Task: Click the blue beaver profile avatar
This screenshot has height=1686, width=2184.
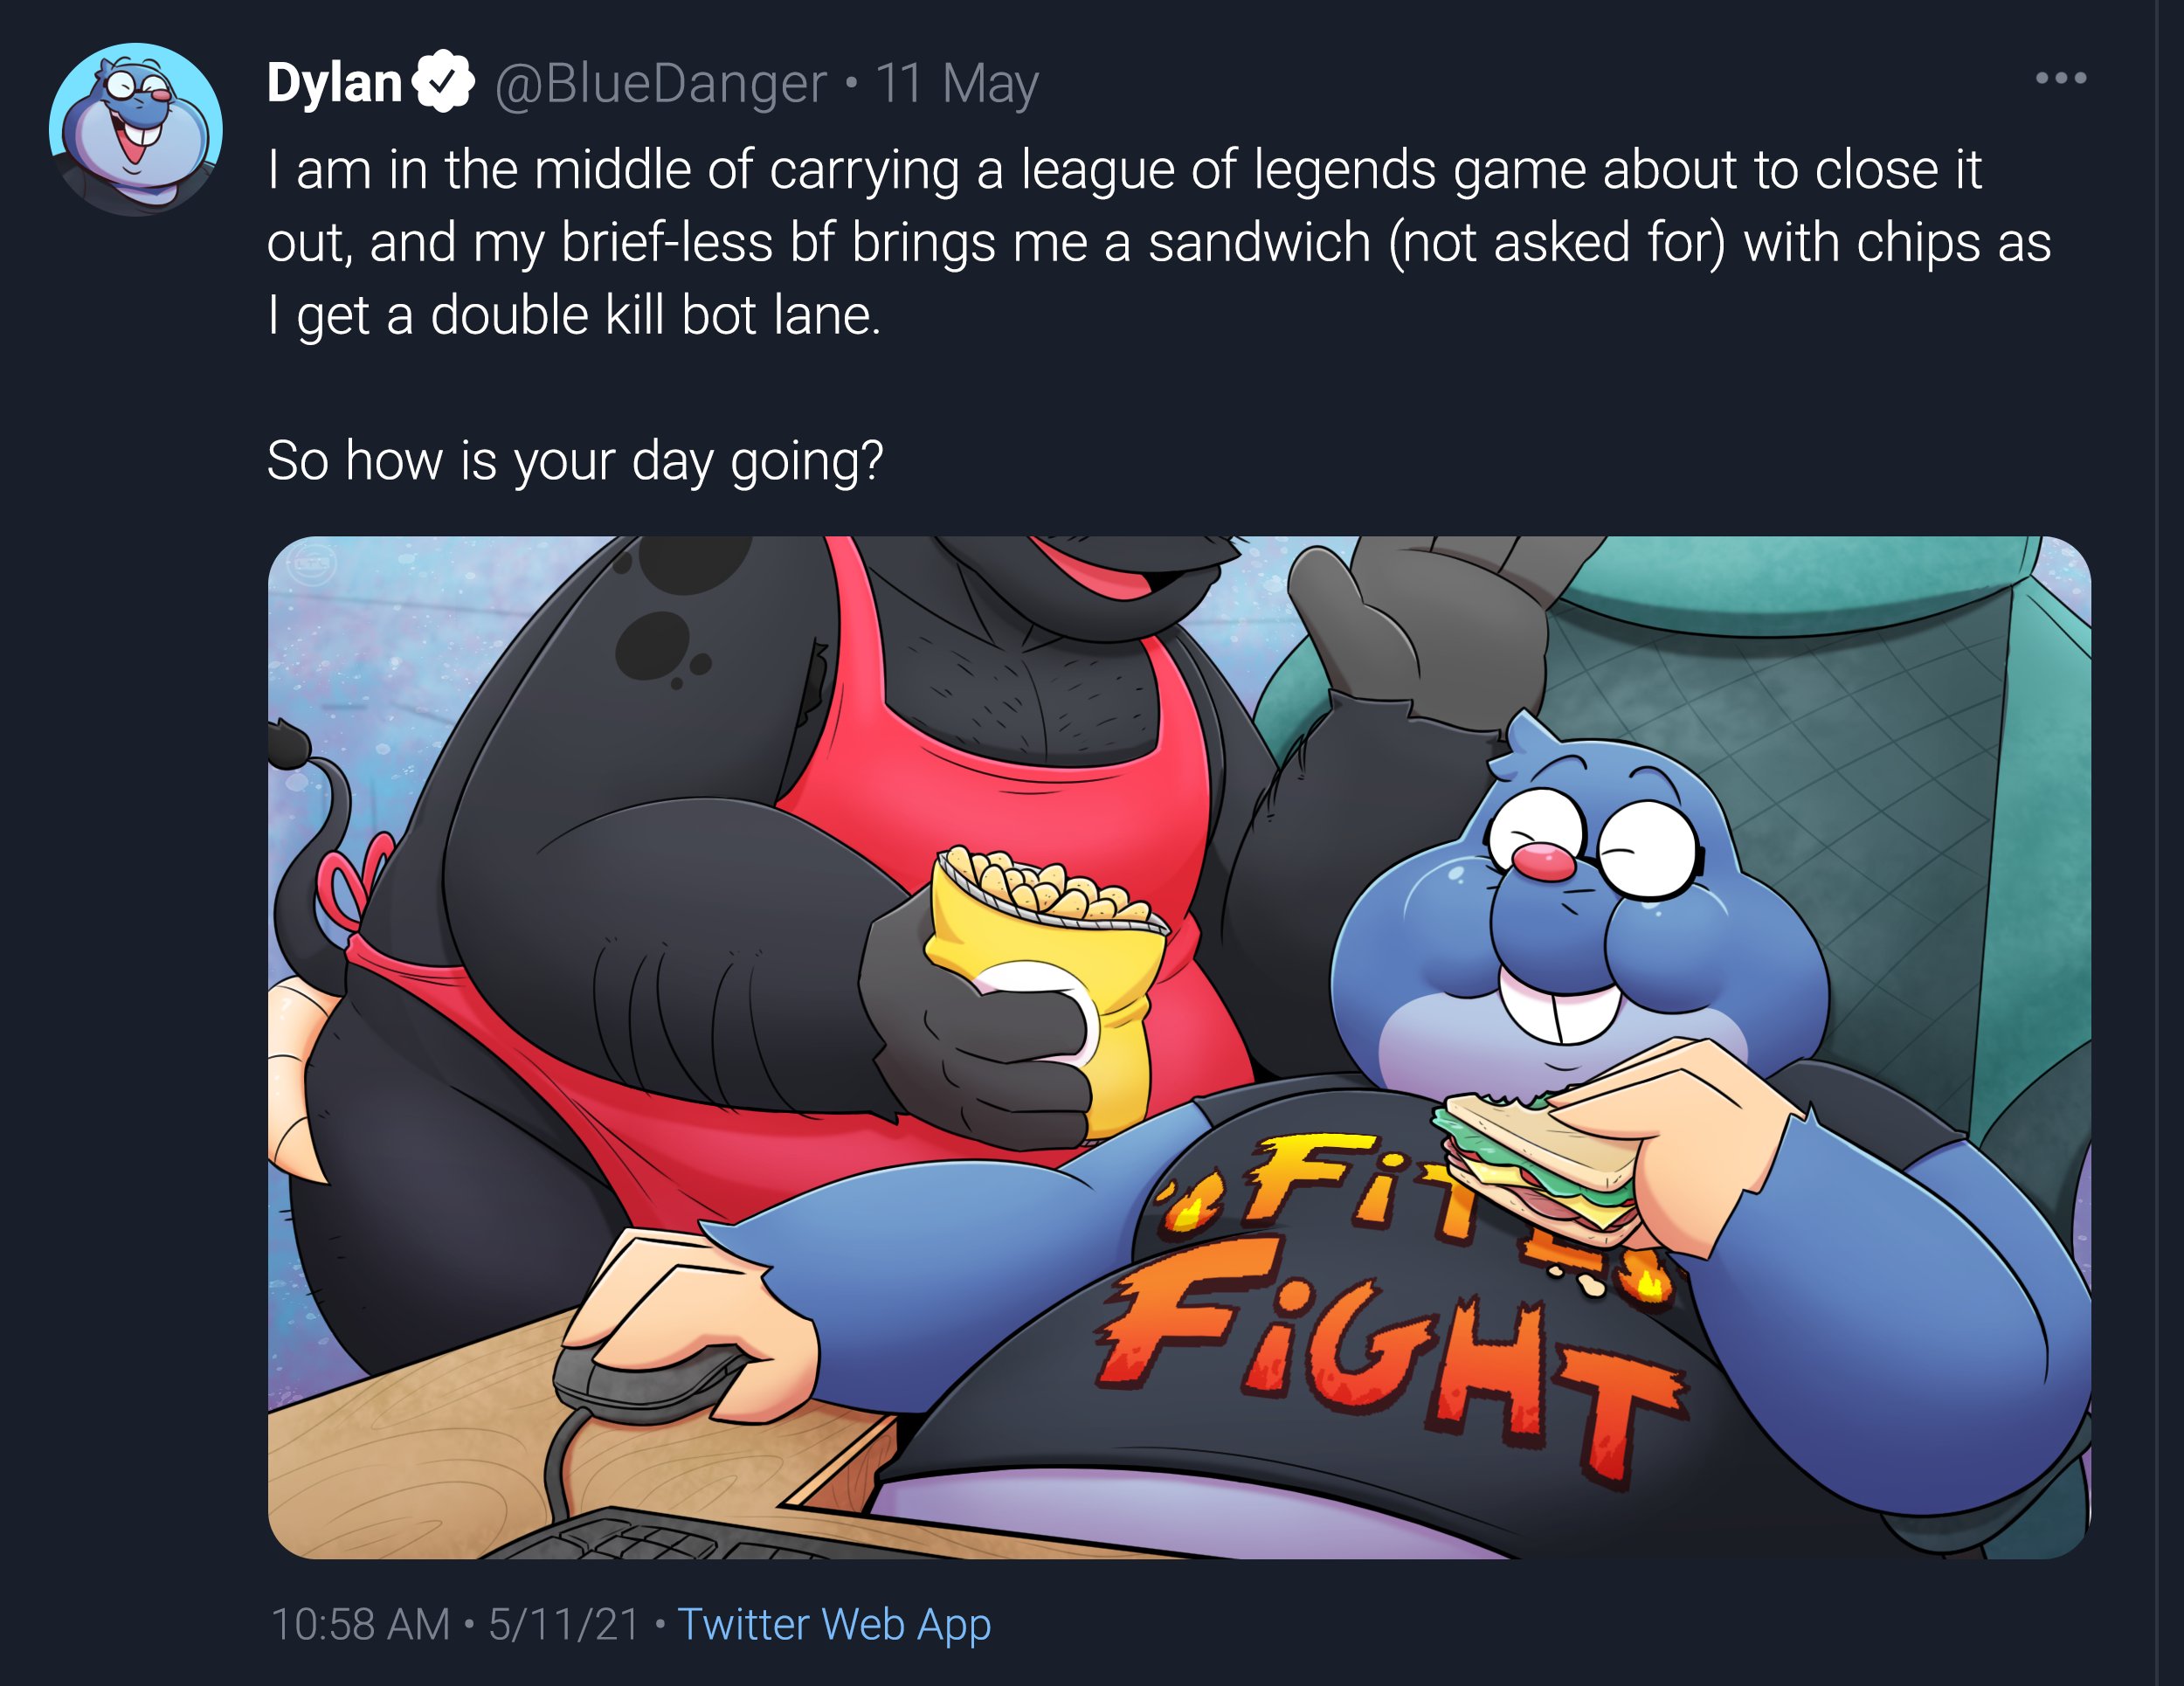Action: (x=136, y=129)
